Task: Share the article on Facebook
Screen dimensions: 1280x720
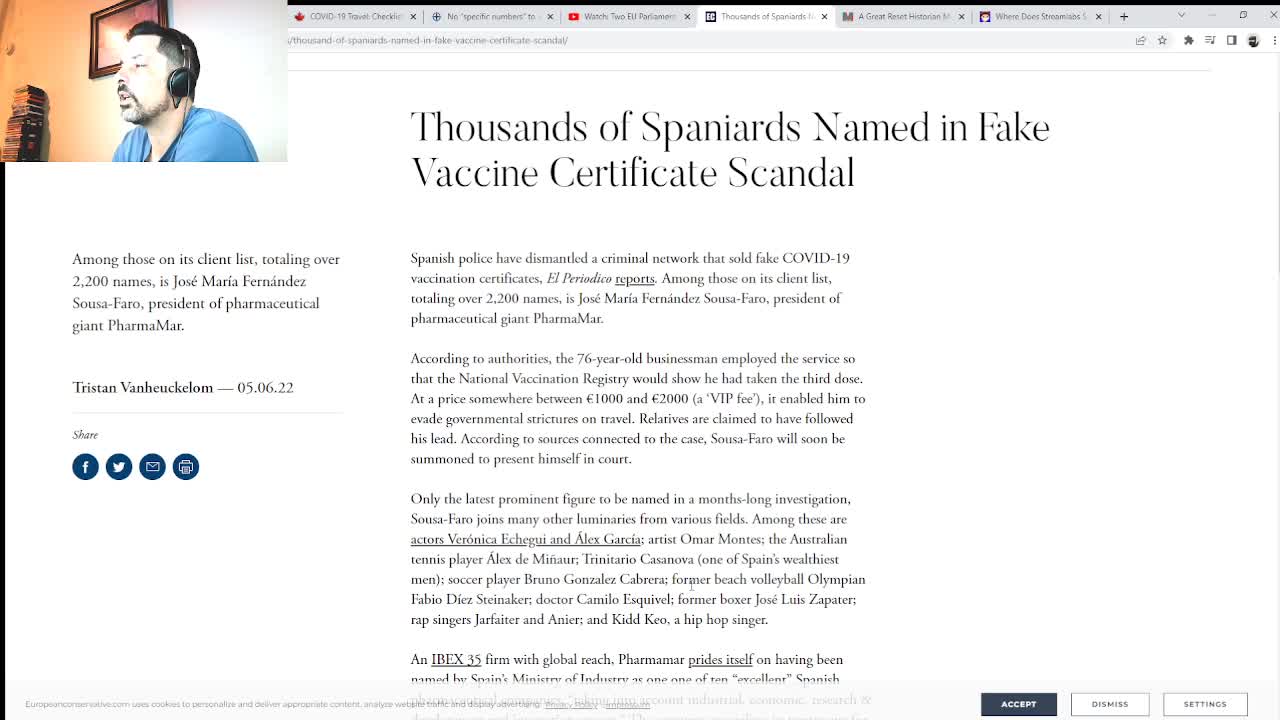Action: (x=85, y=467)
